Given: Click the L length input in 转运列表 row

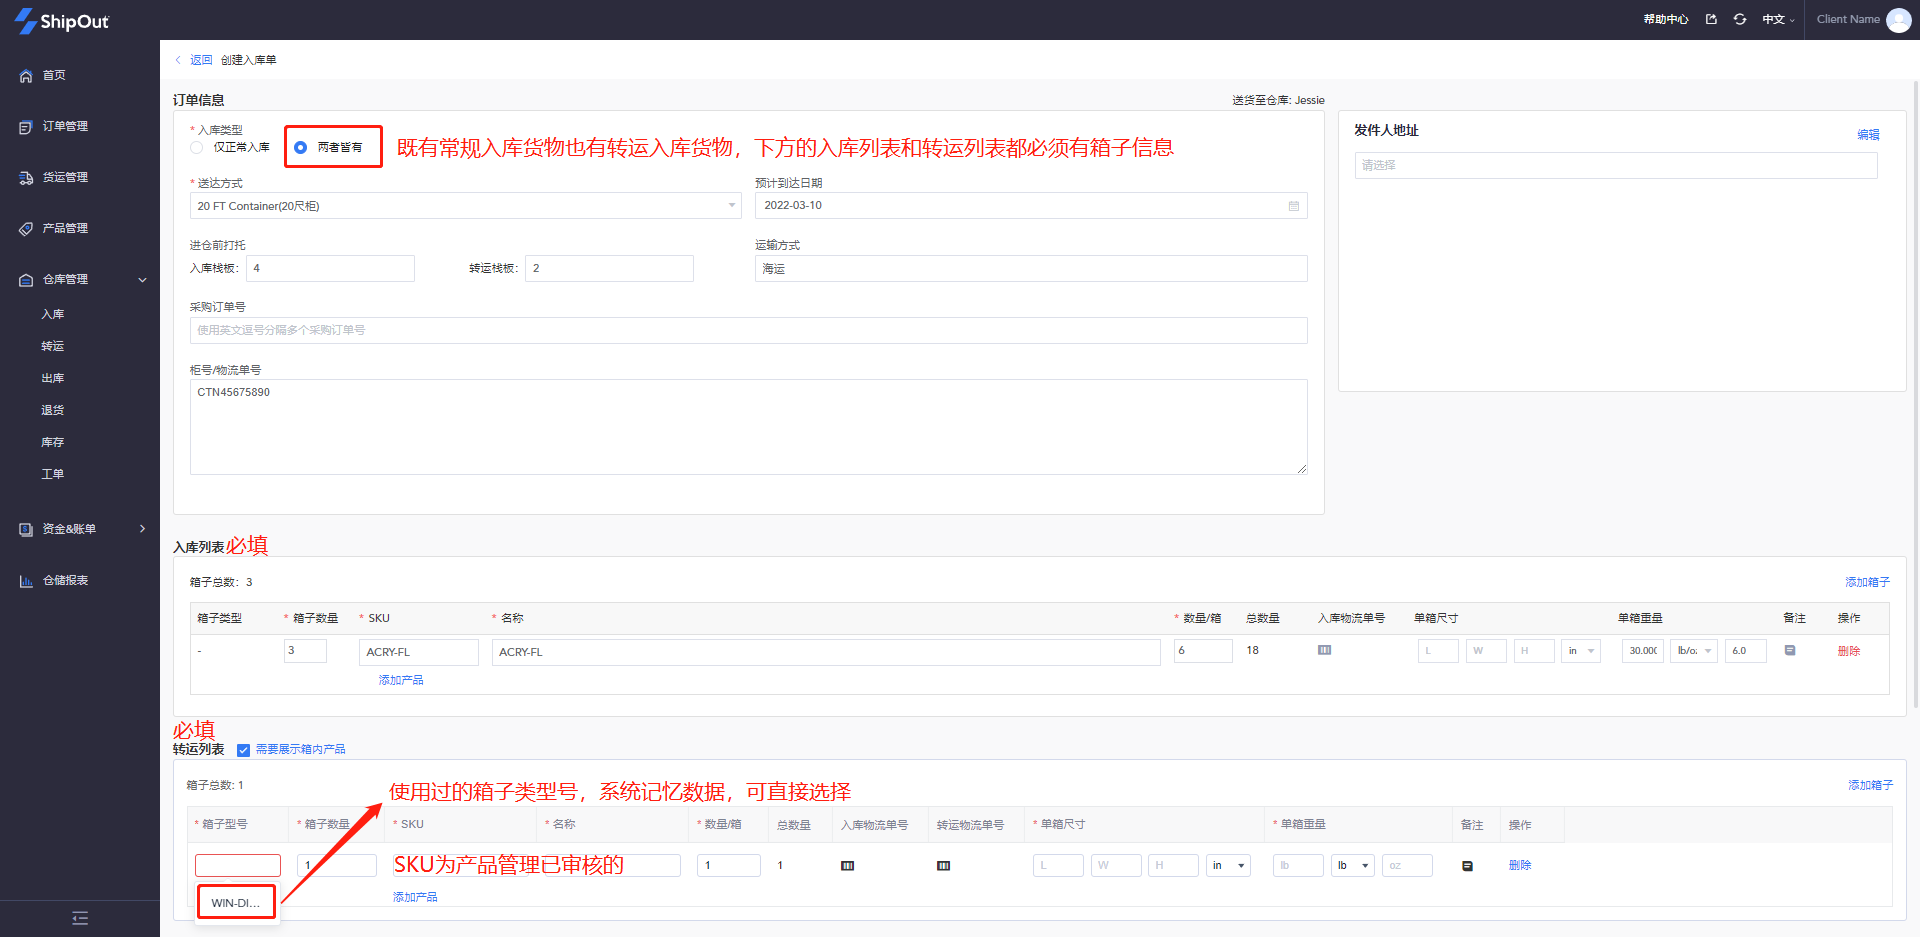Looking at the screenshot, I should (x=1058, y=866).
